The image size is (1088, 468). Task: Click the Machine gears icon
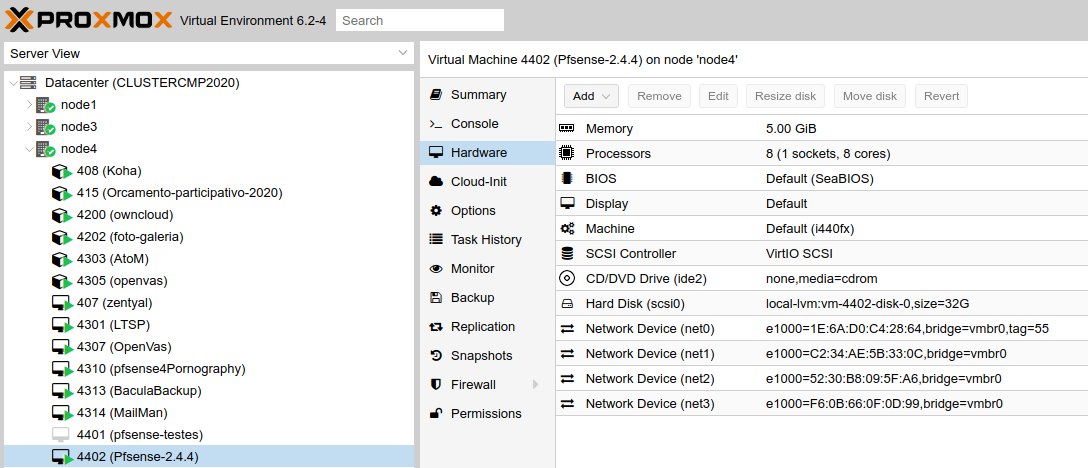(567, 228)
